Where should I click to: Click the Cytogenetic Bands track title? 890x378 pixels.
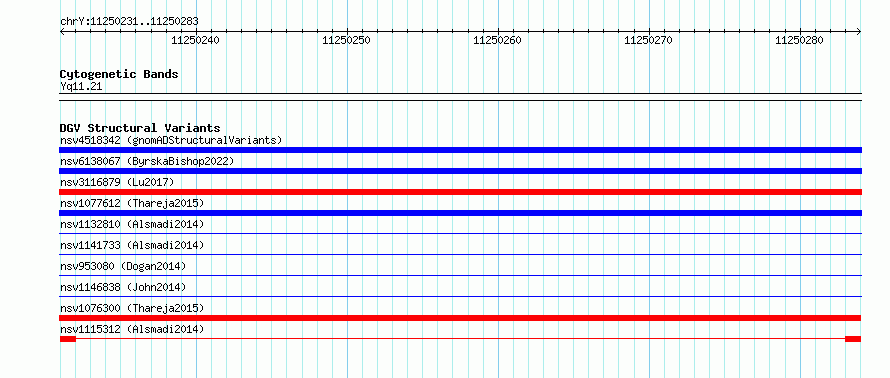tap(119, 74)
